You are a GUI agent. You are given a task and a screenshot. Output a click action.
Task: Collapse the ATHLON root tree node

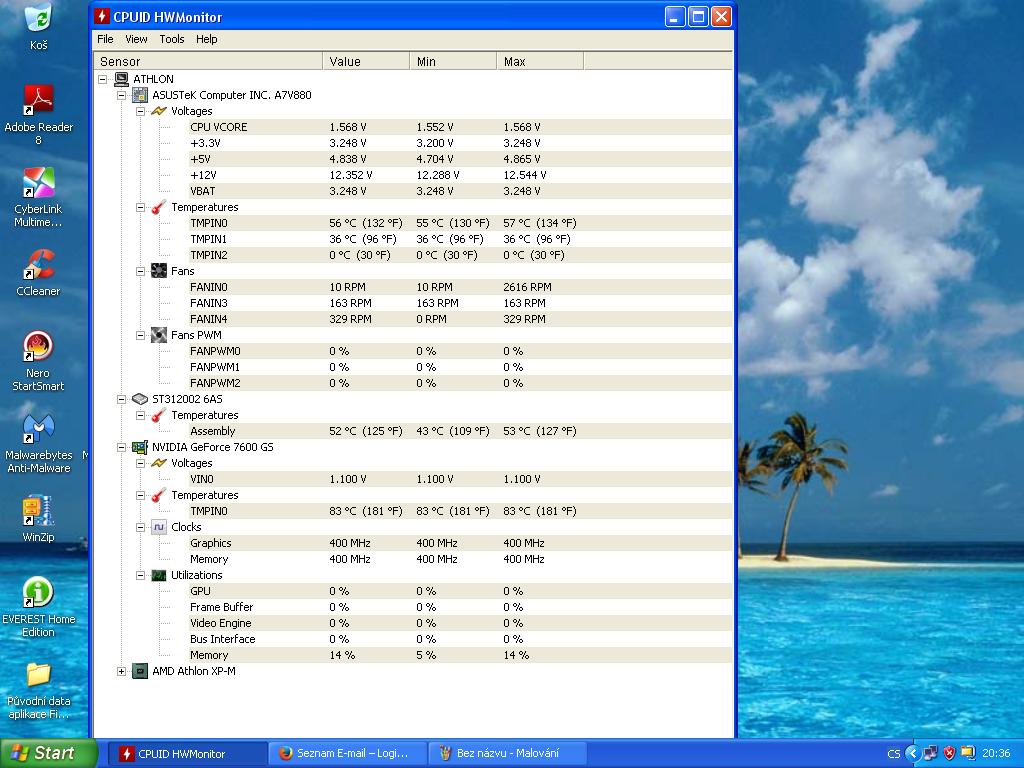[x=103, y=79]
